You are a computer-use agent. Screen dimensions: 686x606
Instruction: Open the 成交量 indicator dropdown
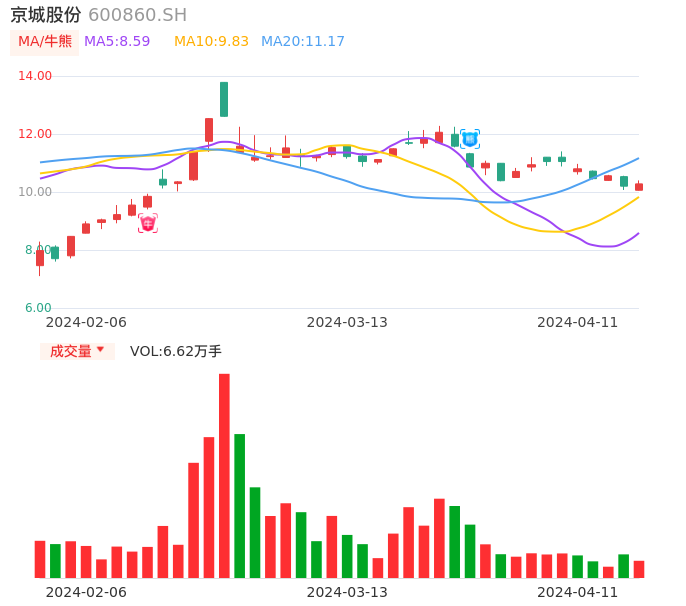point(77,351)
